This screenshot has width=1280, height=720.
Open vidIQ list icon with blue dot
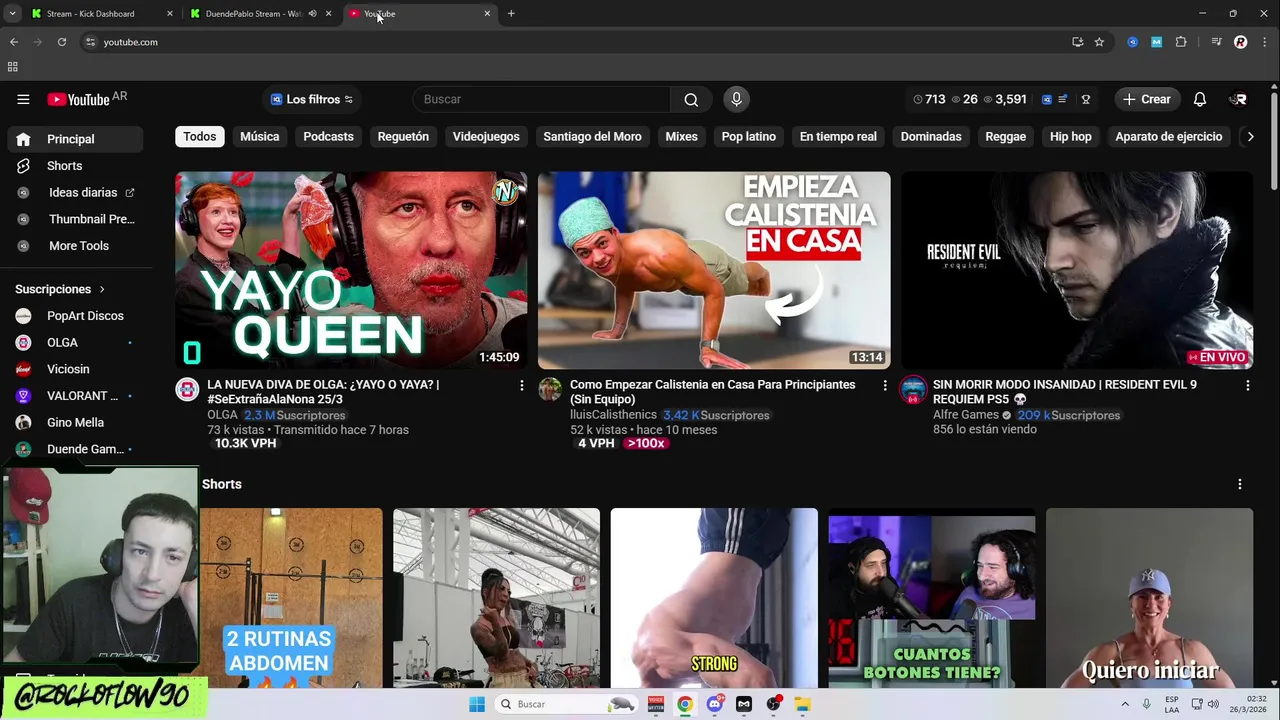1062,99
